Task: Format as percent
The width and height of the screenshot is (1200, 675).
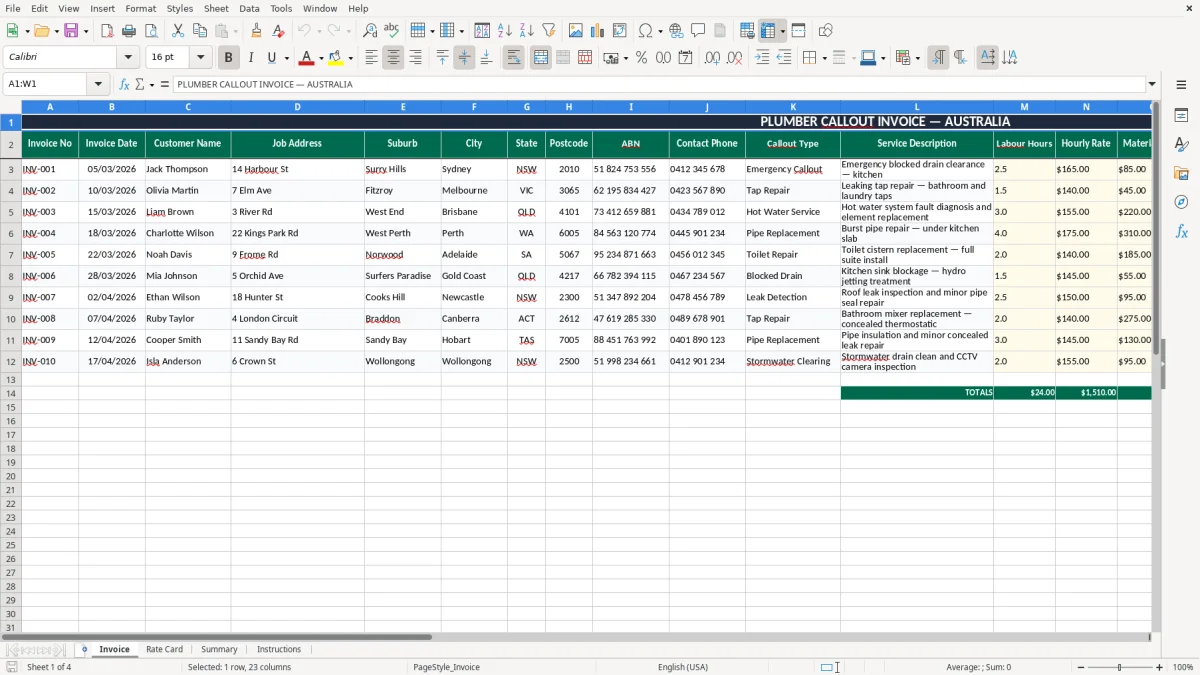Action: [641, 58]
